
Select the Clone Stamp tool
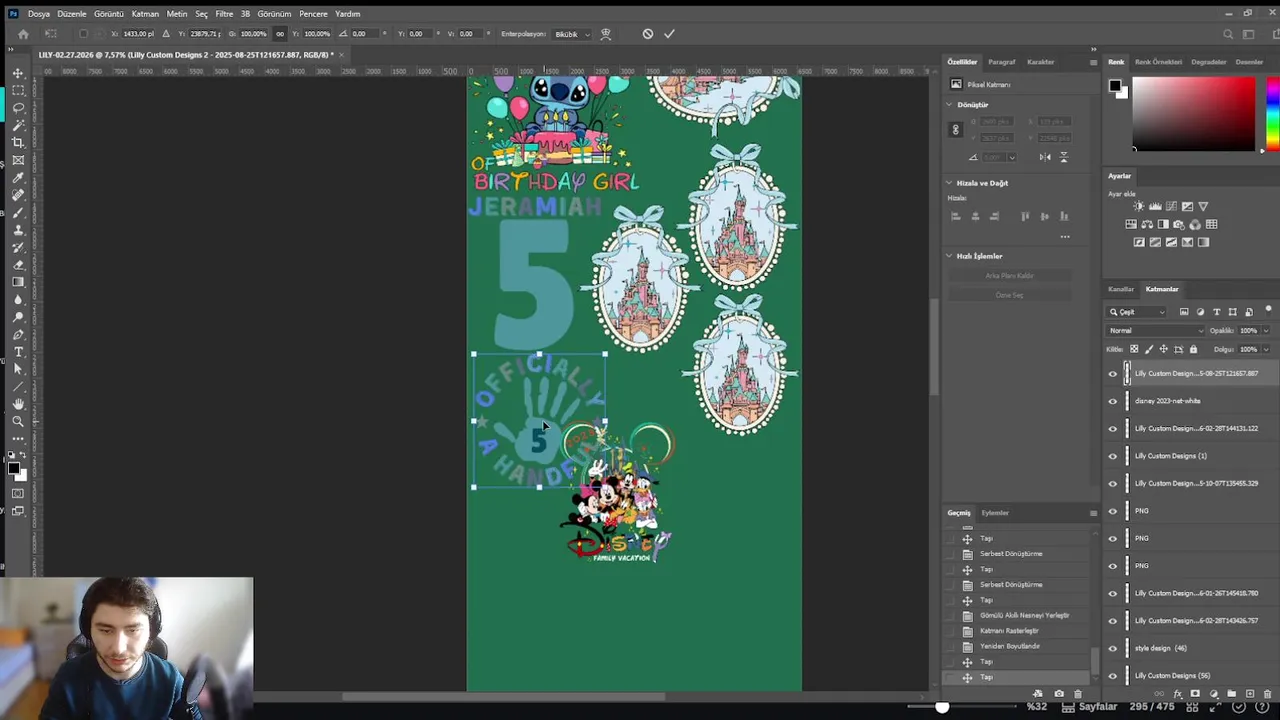point(18,230)
